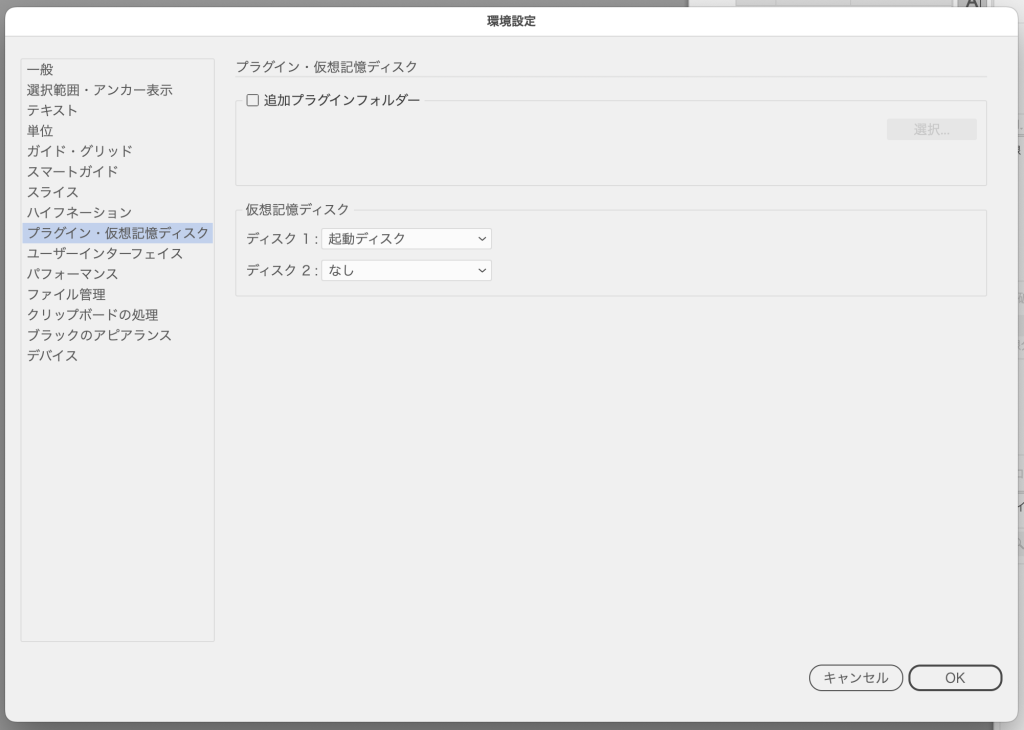Open ユーザーインターフェイス settings
This screenshot has width=1024, height=730.
(105, 254)
